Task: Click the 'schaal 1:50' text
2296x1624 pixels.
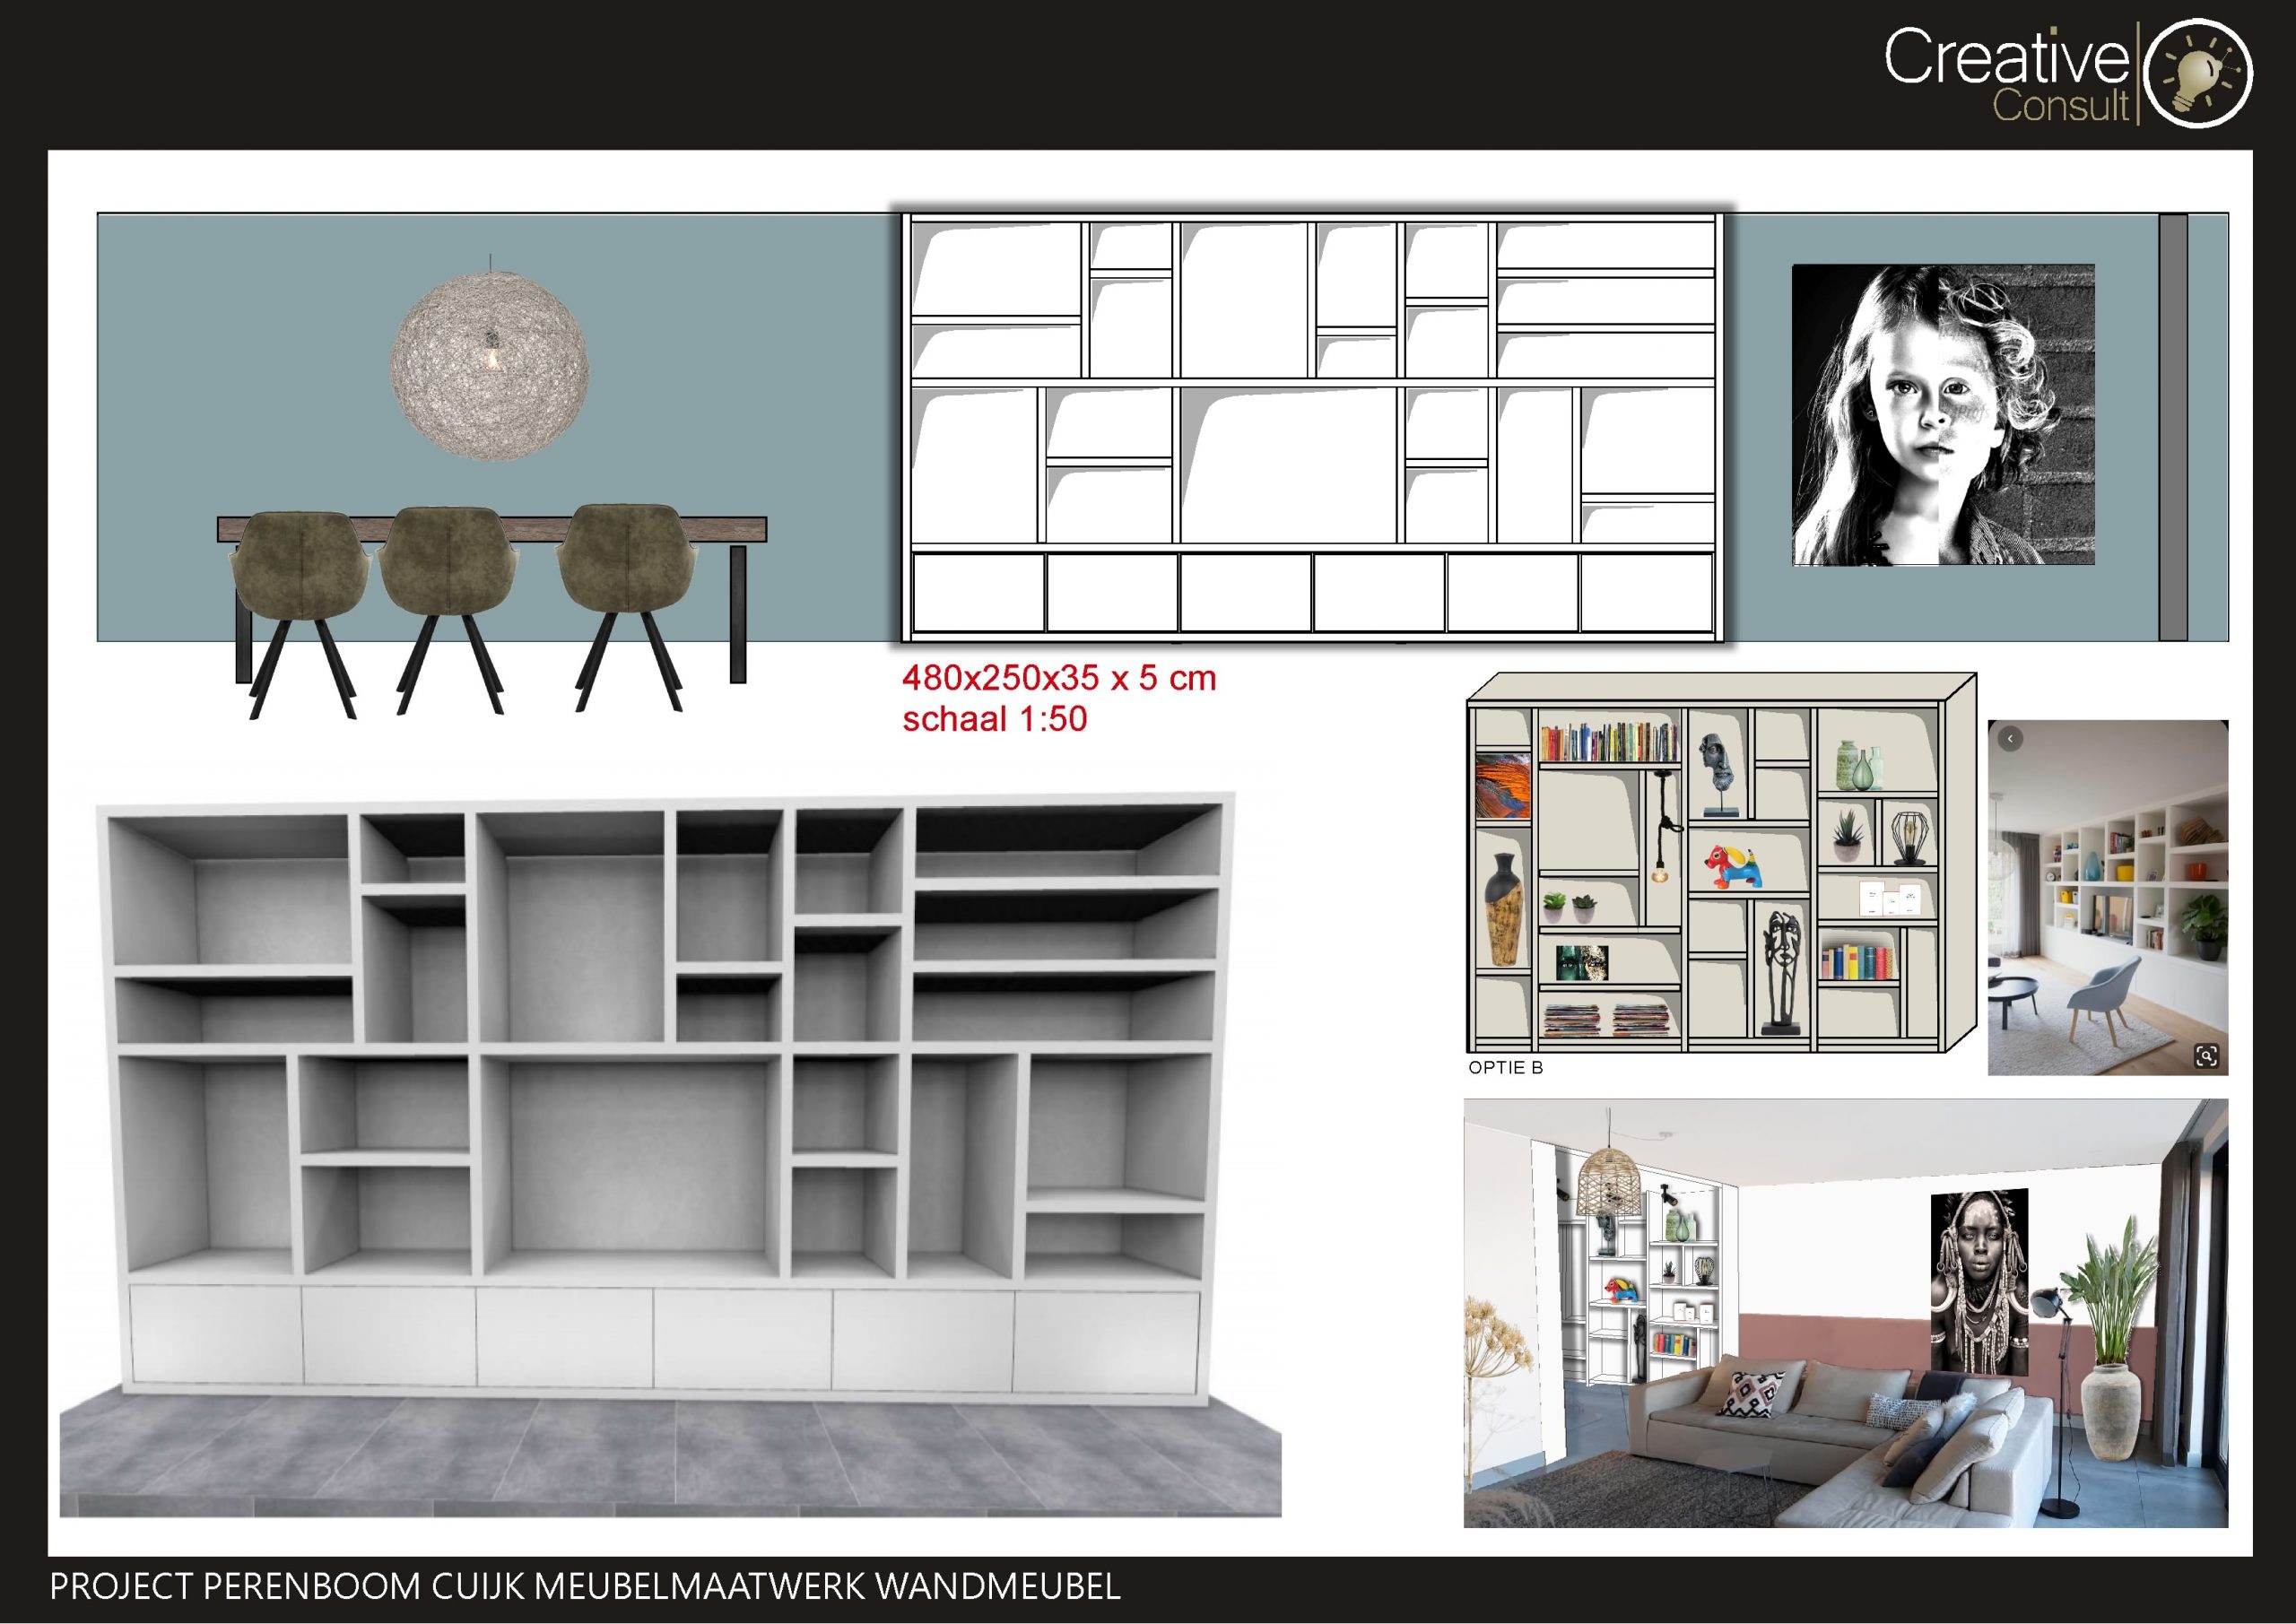Action: (994, 719)
